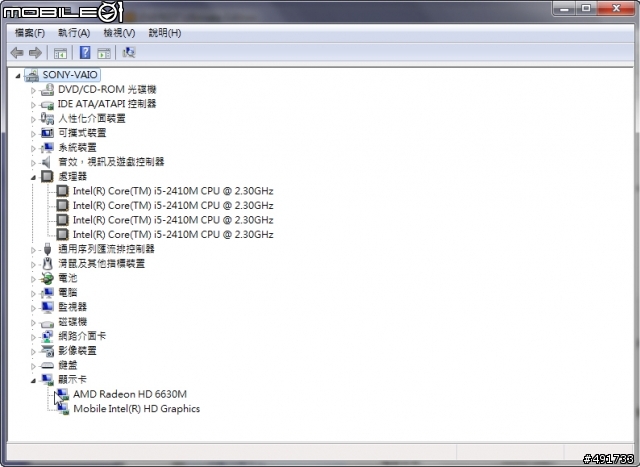Click the USB plug icon for 通用序列匯流排控制器
The height and width of the screenshot is (467, 640).
(47, 249)
